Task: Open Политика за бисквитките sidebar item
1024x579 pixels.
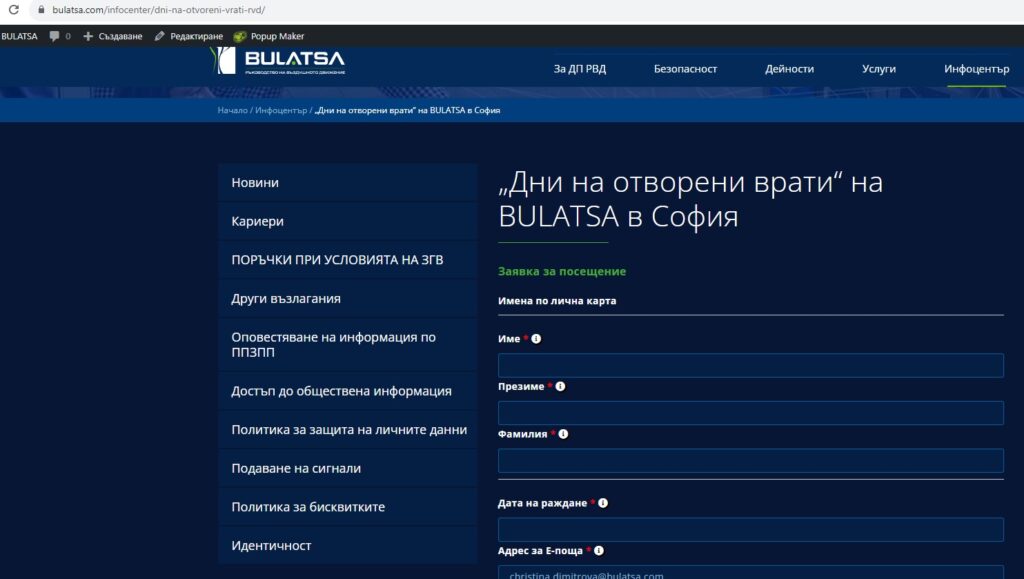Action: pos(347,507)
